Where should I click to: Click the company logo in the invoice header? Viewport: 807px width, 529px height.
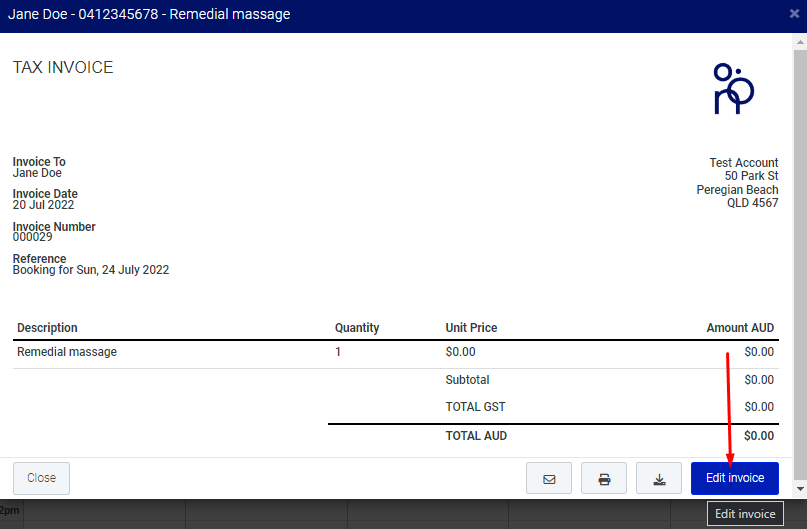733,89
